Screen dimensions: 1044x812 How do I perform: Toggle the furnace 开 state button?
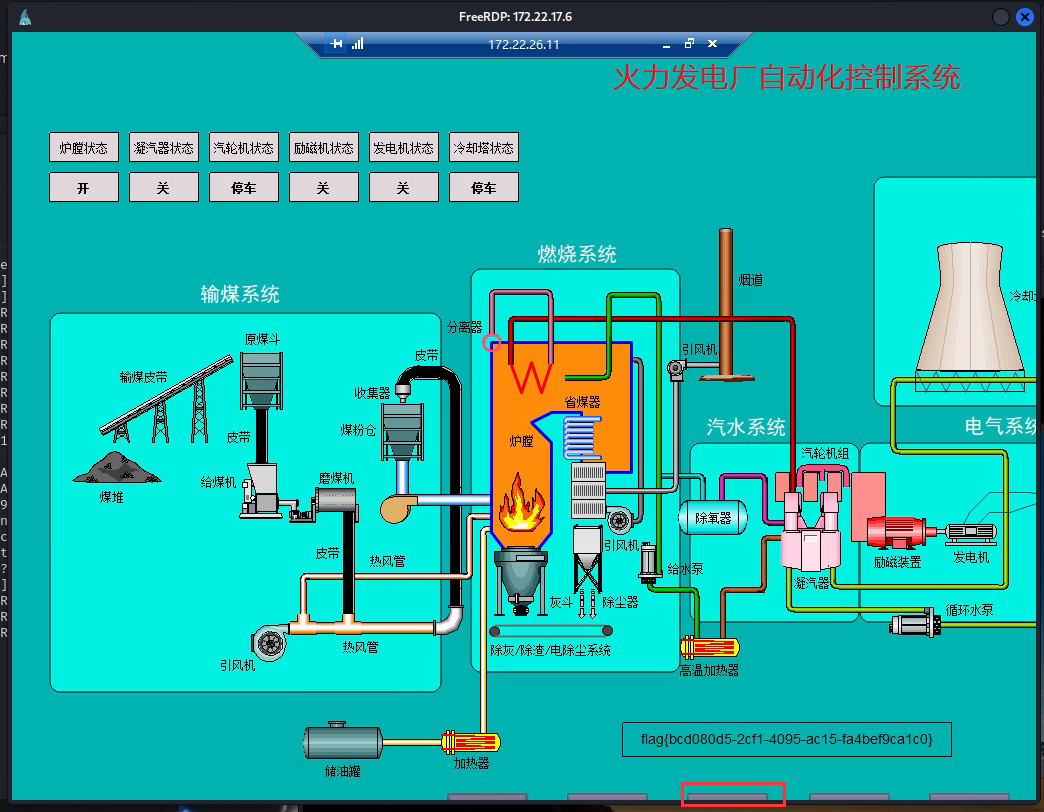[x=84, y=187]
